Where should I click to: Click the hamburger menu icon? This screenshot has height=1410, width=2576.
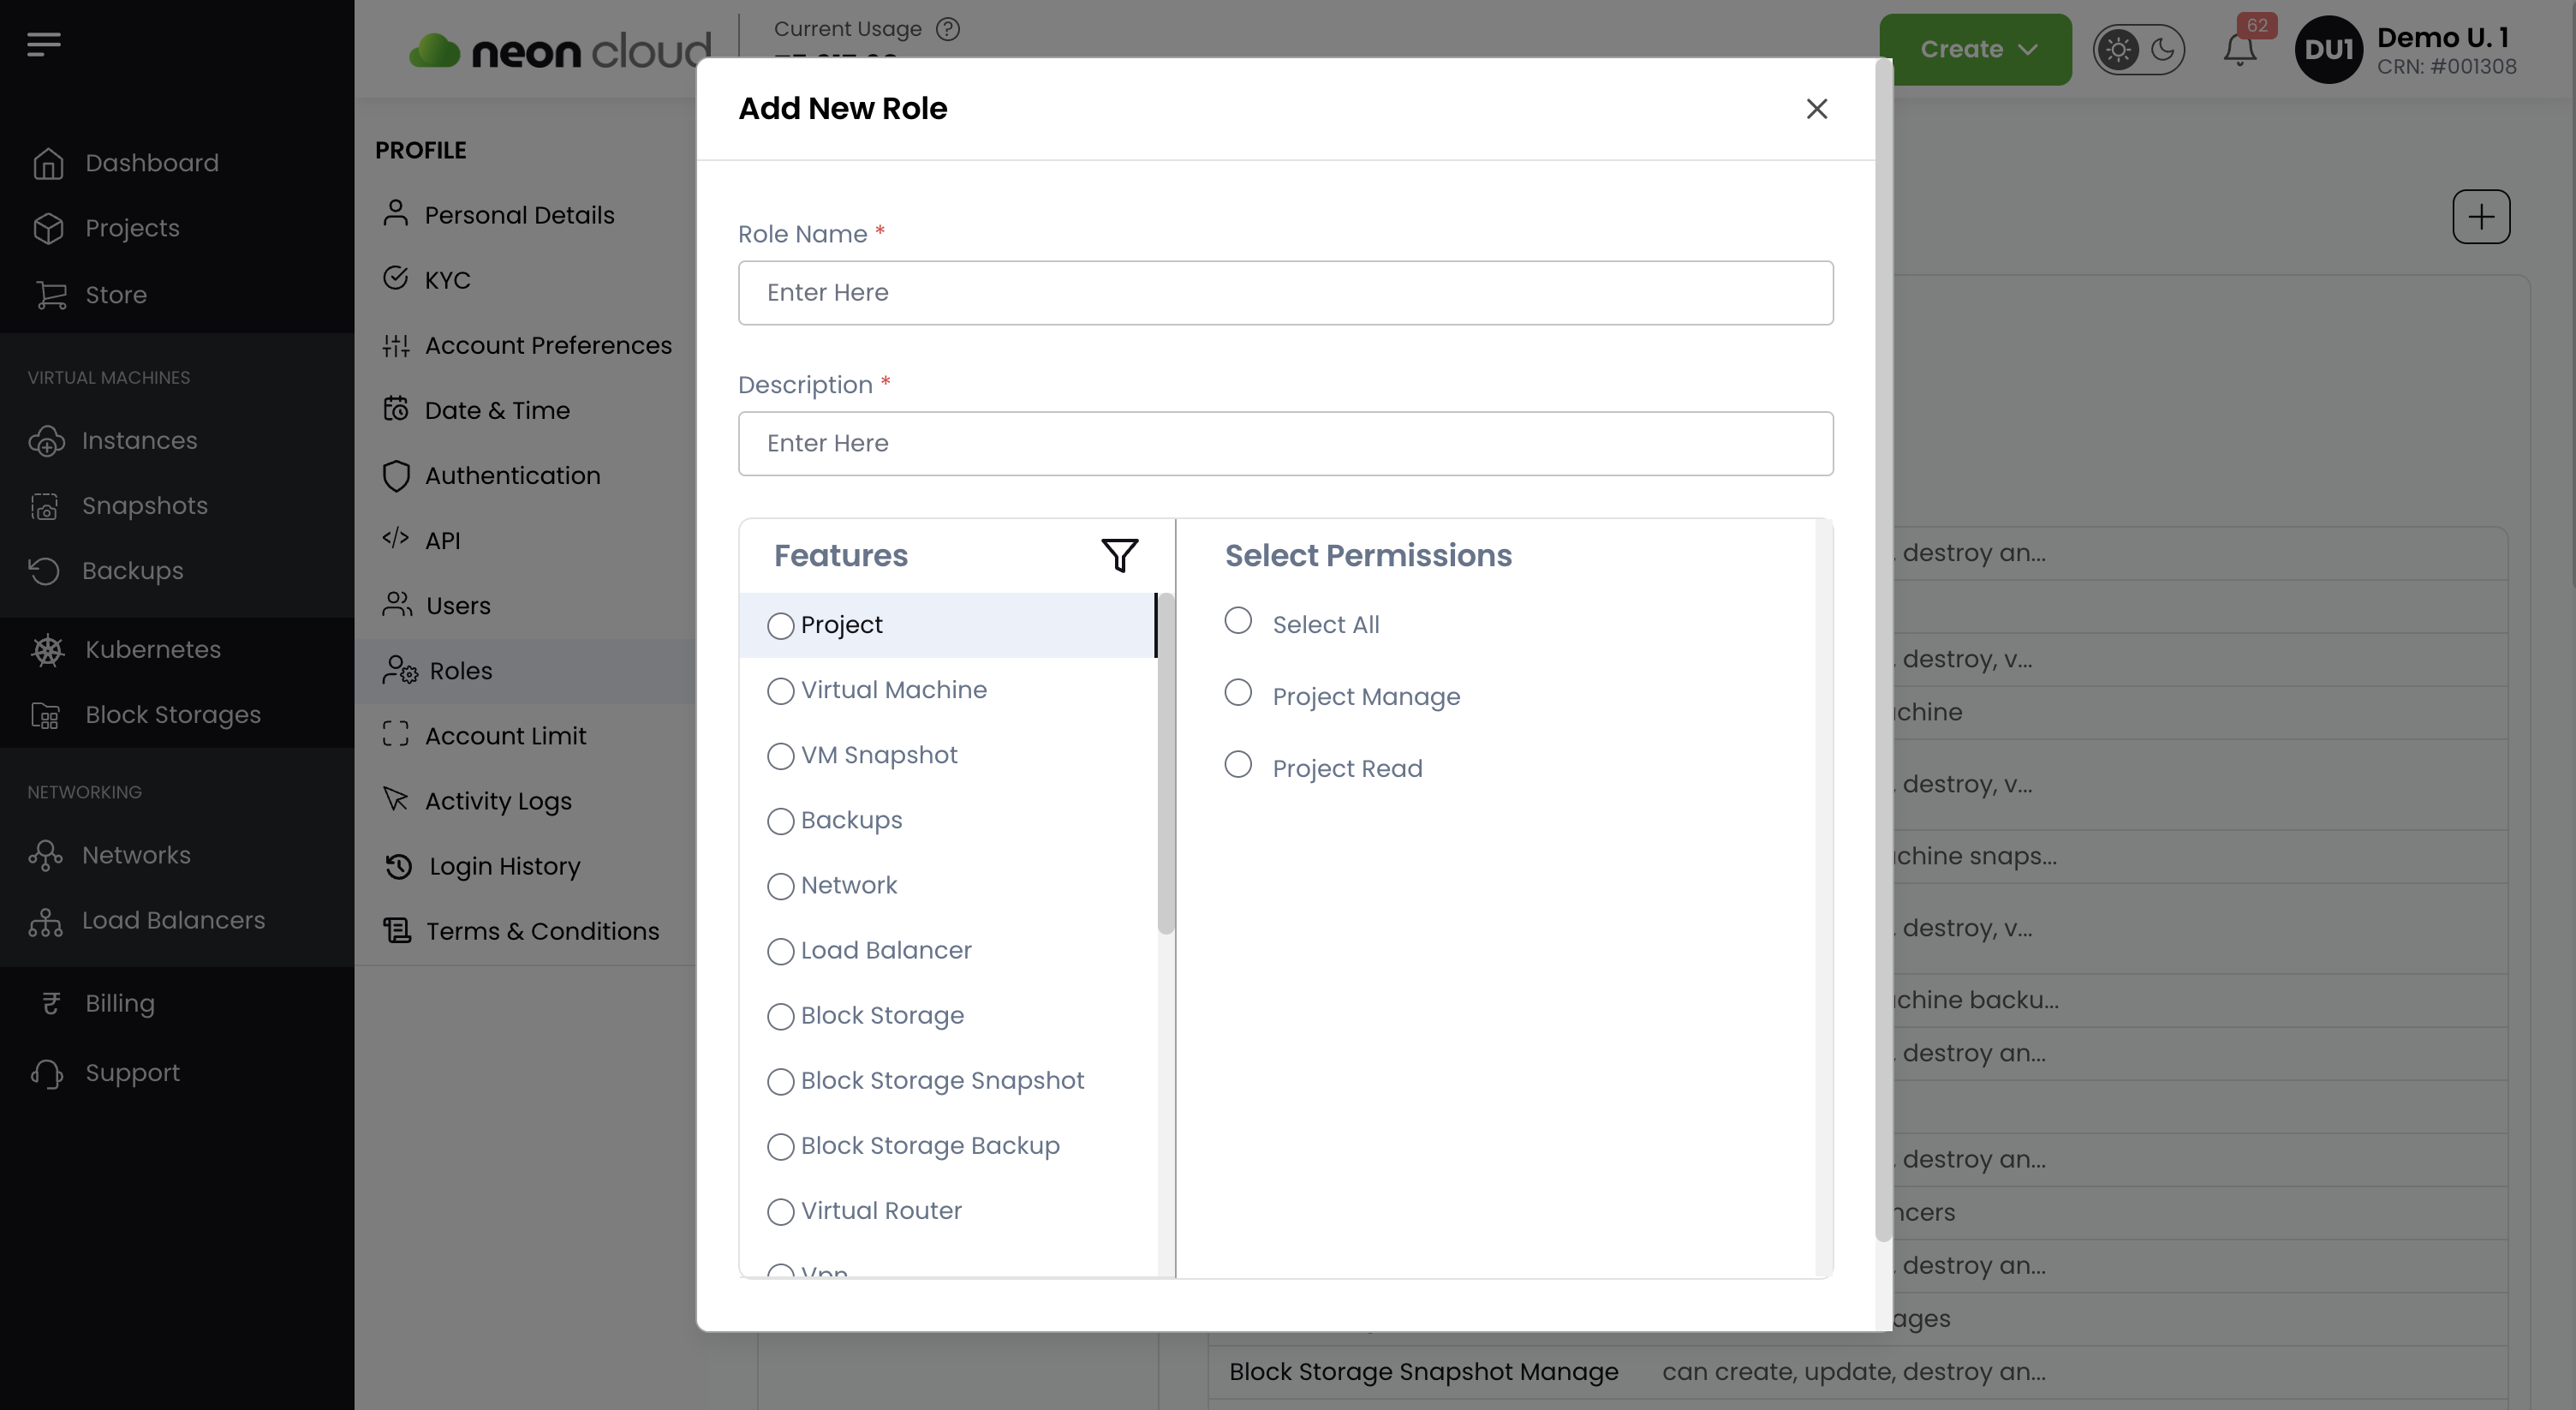[x=44, y=44]
